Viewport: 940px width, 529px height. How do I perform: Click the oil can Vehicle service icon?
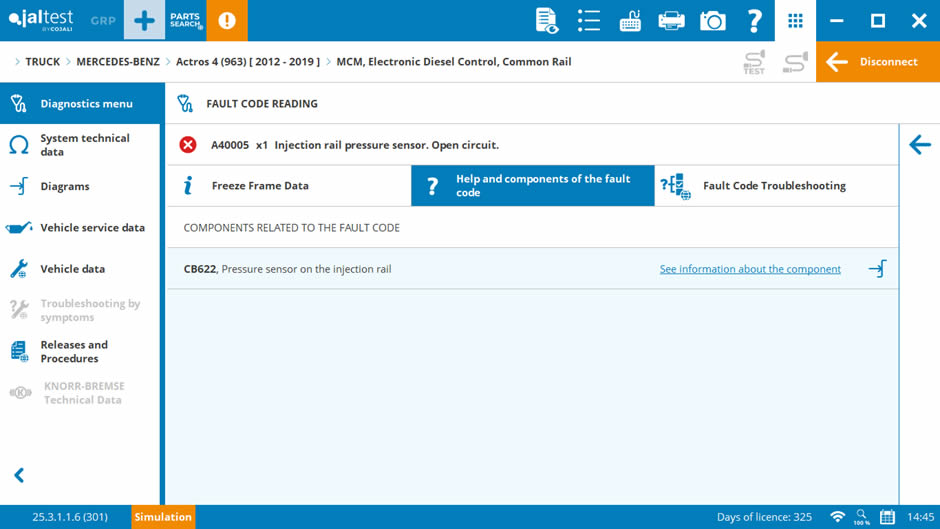(19, 228)
